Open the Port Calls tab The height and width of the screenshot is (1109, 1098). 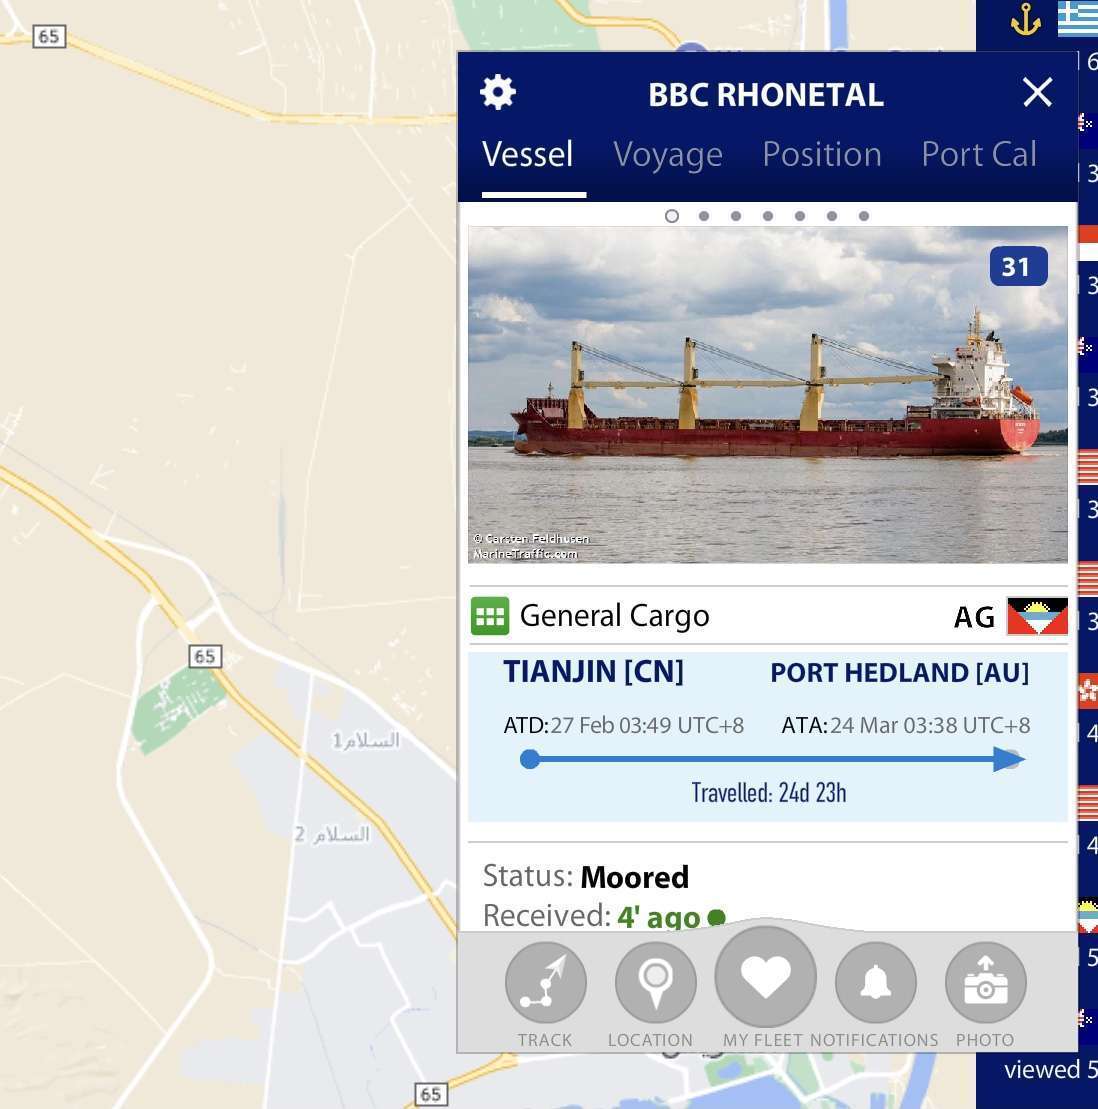pos(979,154)
